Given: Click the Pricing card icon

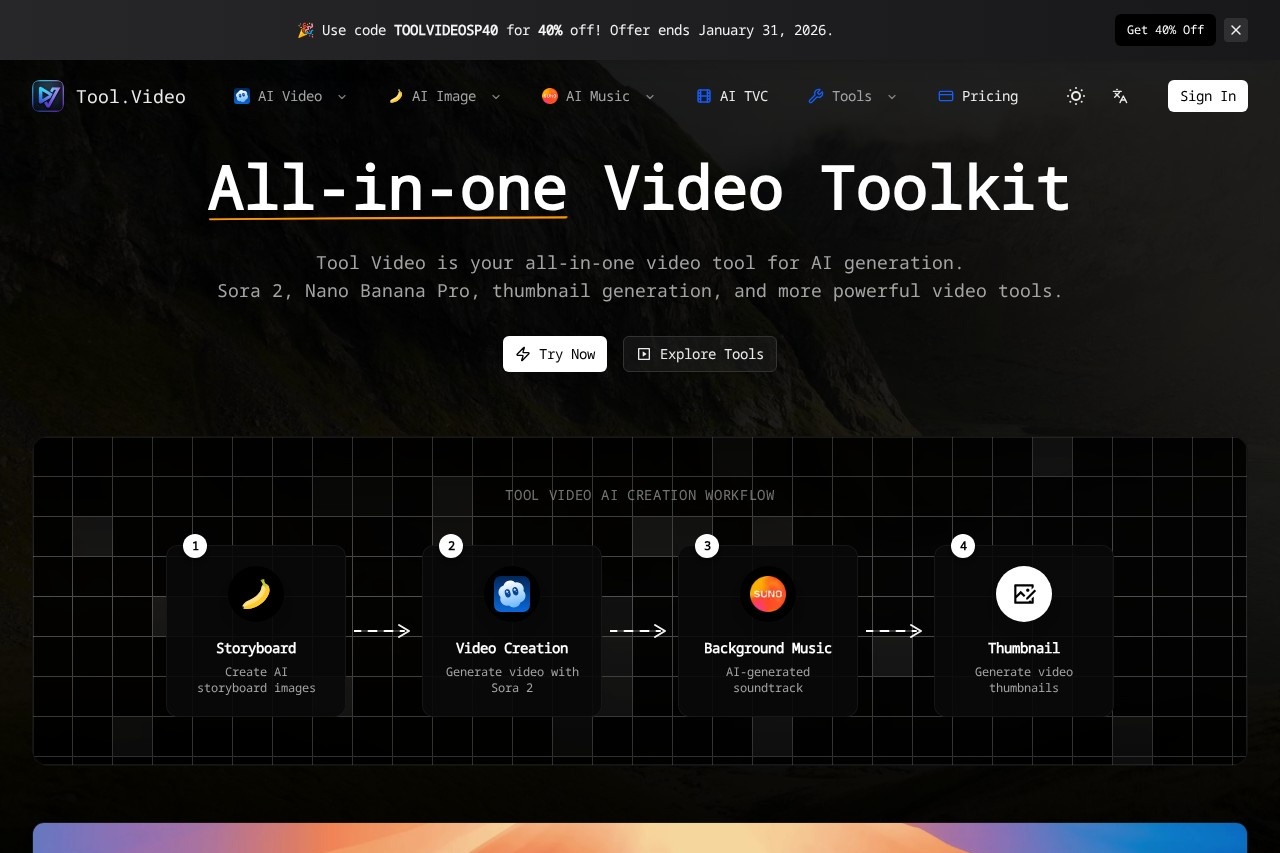Looking at the screenshot, I should pos(944,96).
